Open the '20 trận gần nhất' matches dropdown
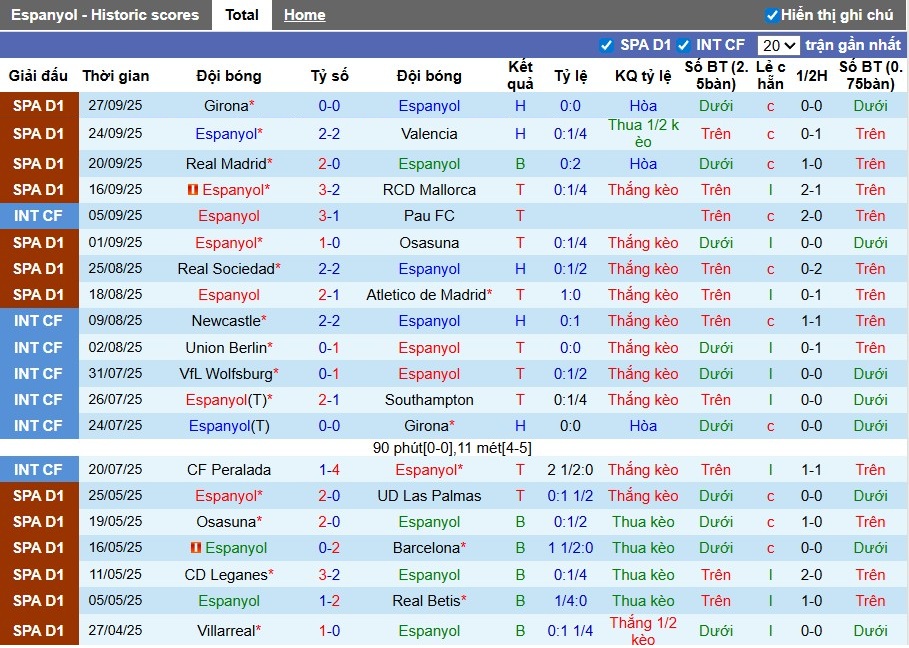 [779, 45]
